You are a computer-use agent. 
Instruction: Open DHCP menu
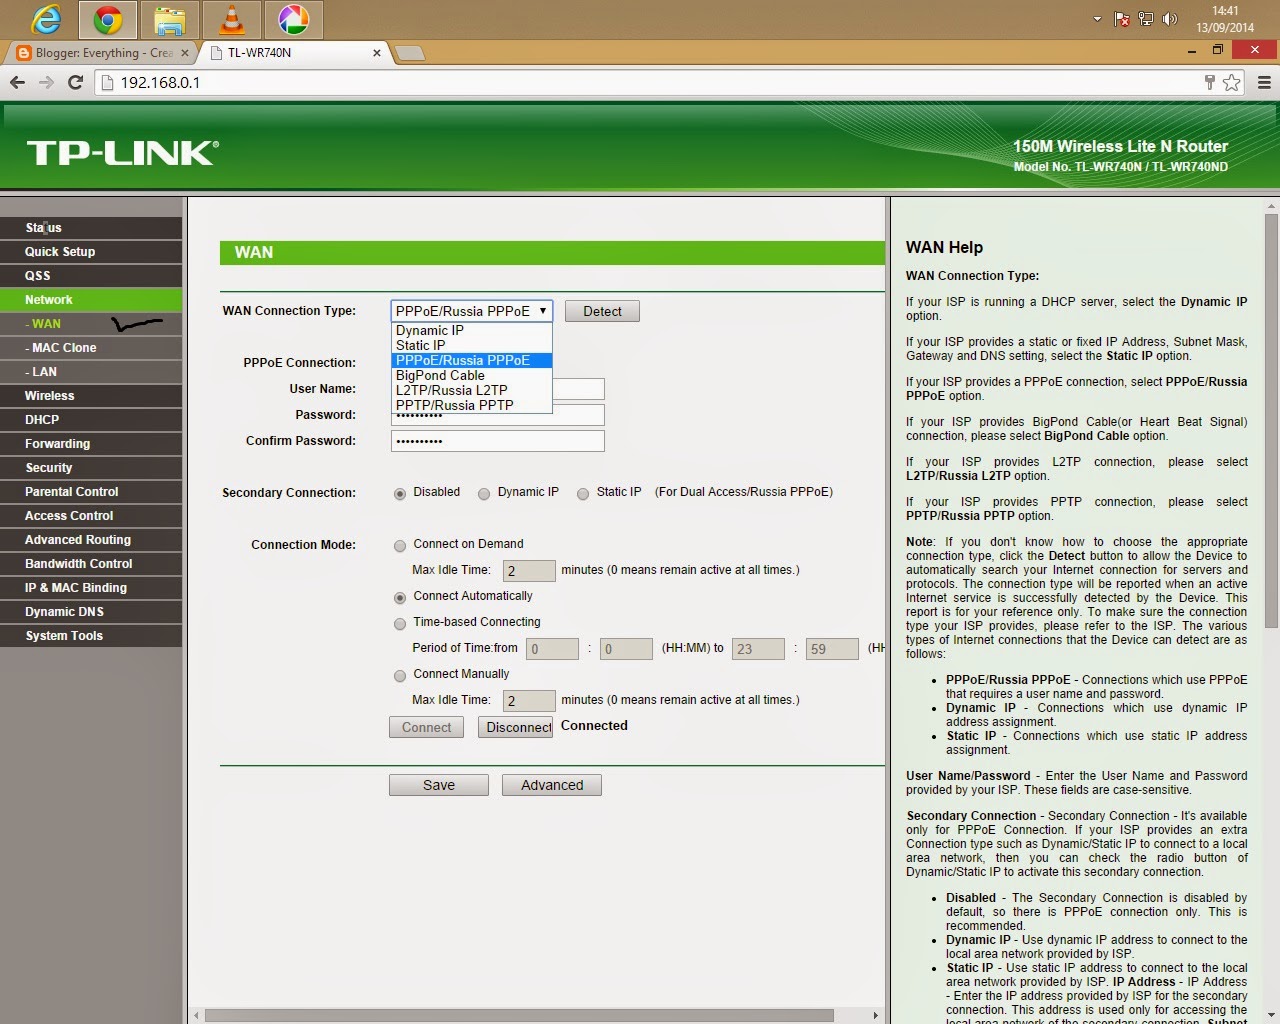(91, 420)
